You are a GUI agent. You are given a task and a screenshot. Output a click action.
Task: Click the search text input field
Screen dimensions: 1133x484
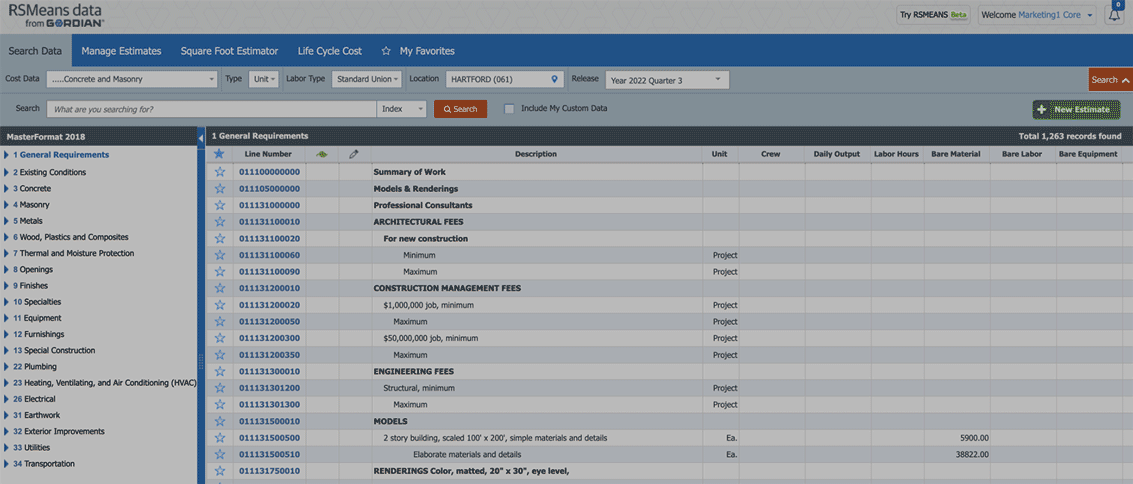pos(212,109)
